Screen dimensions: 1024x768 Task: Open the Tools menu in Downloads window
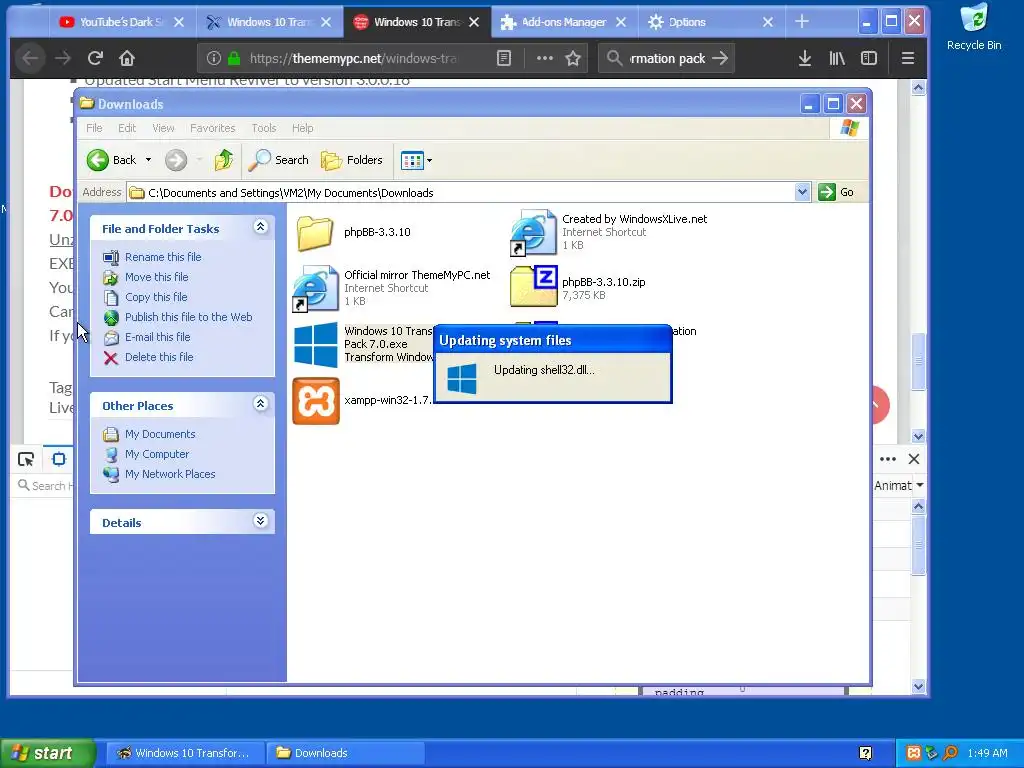pyautogui.click(x=264, y=128)
